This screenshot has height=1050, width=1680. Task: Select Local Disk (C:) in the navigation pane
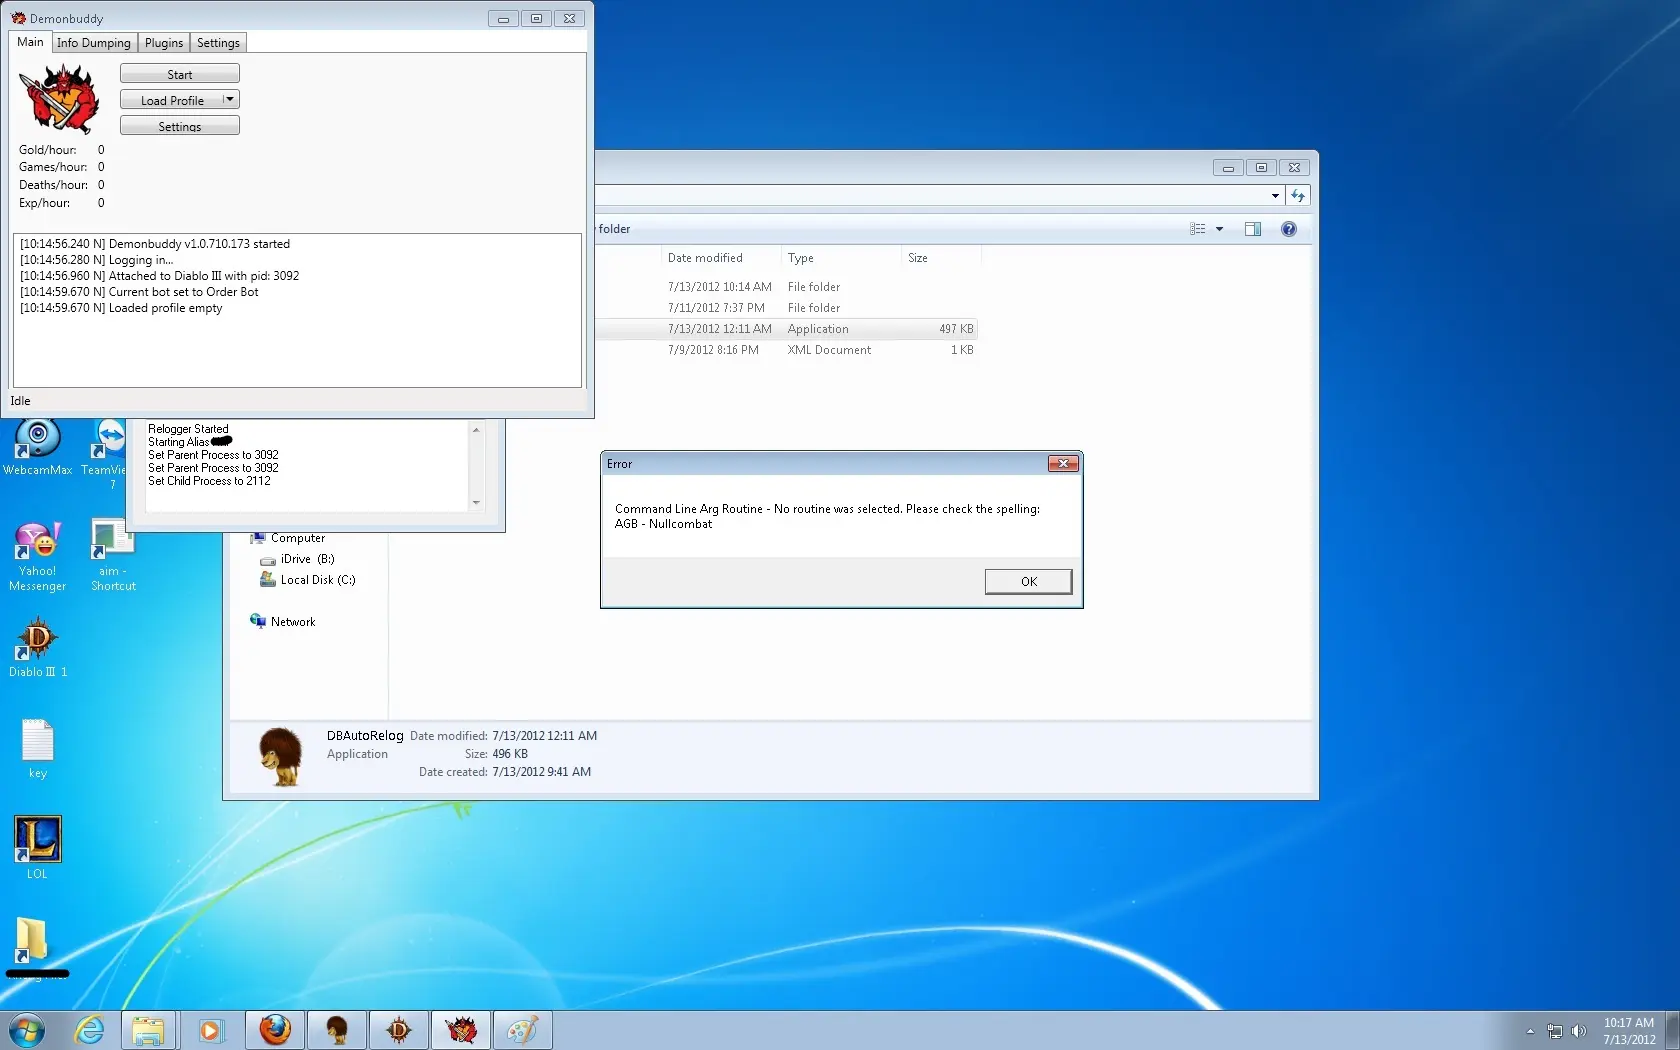(x=308, y=580)
